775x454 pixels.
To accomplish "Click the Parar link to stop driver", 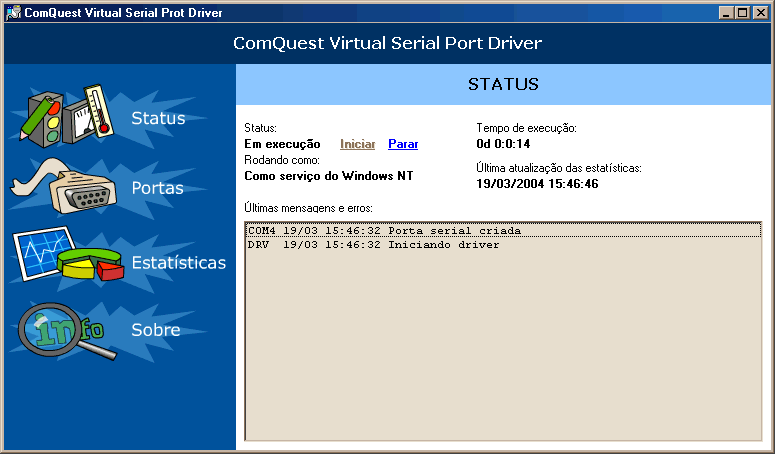I will click(403, 144).
